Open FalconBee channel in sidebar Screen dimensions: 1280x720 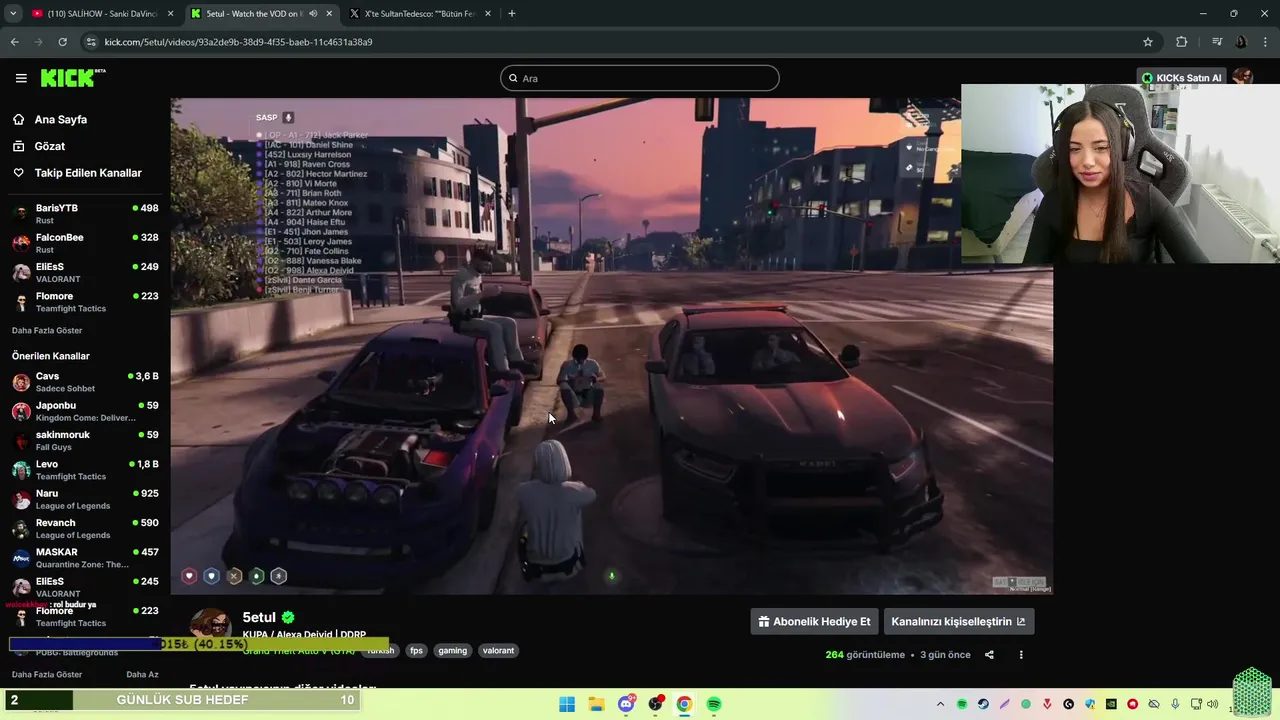pyautogui.click(x=85, y=243)
